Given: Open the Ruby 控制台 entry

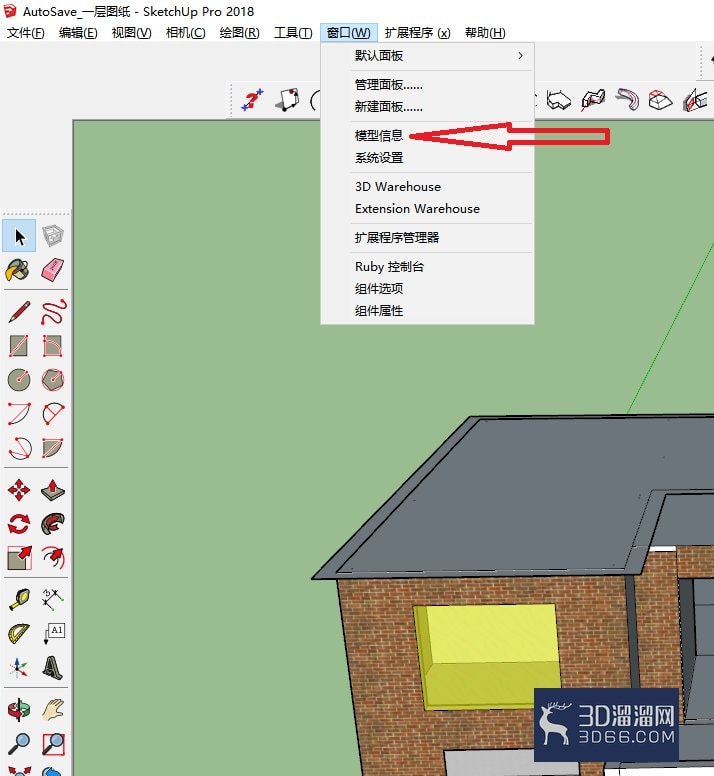Looking at the screenshot, I should pos(428,267).
